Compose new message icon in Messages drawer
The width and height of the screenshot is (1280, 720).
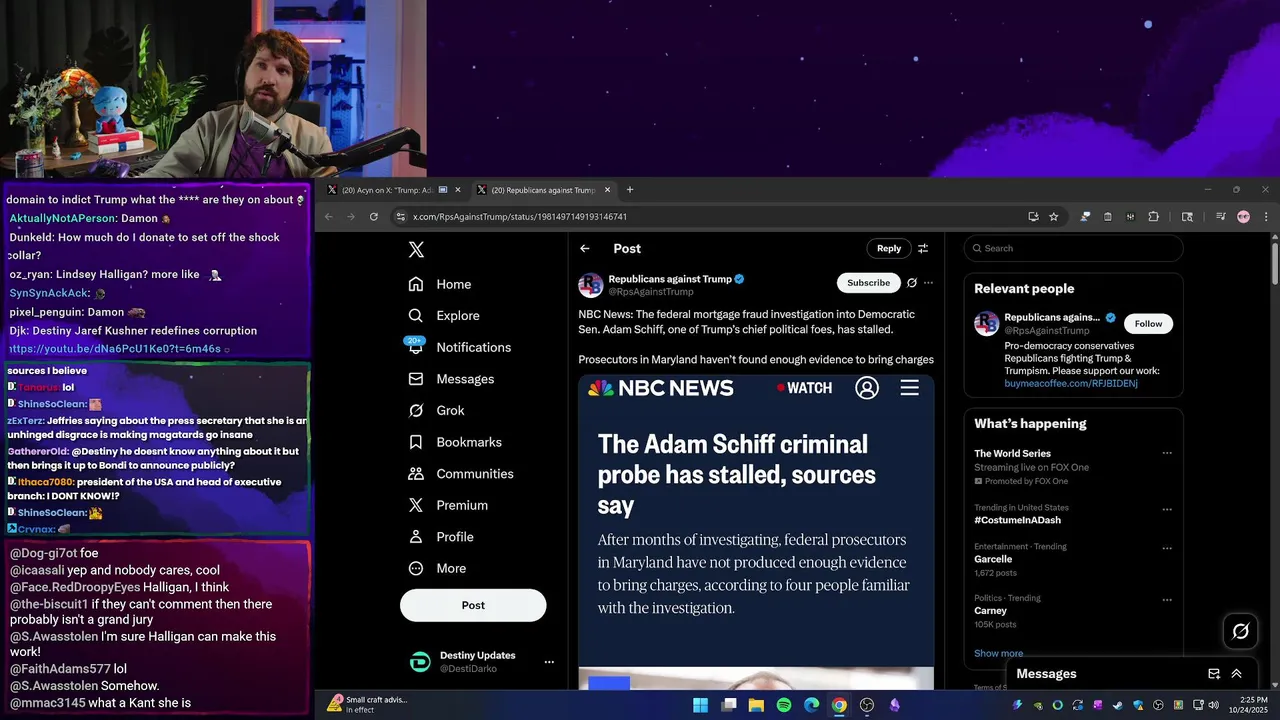(x=1214, y=674)
